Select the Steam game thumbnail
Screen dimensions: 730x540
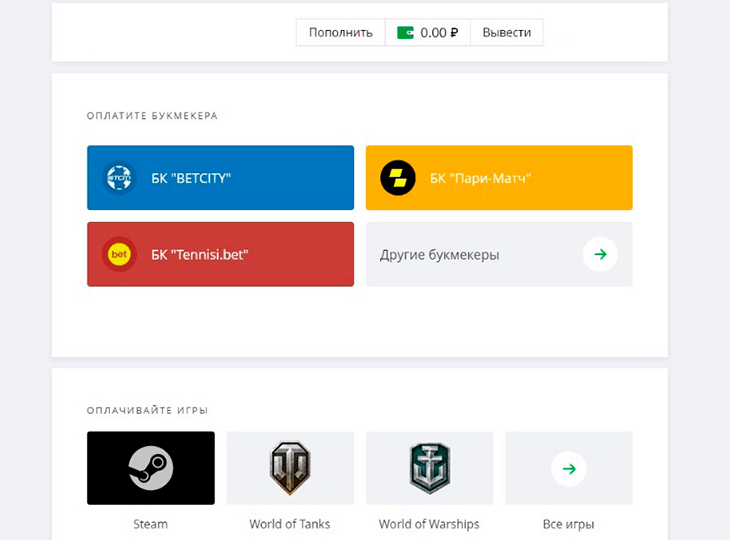point(151,468)
